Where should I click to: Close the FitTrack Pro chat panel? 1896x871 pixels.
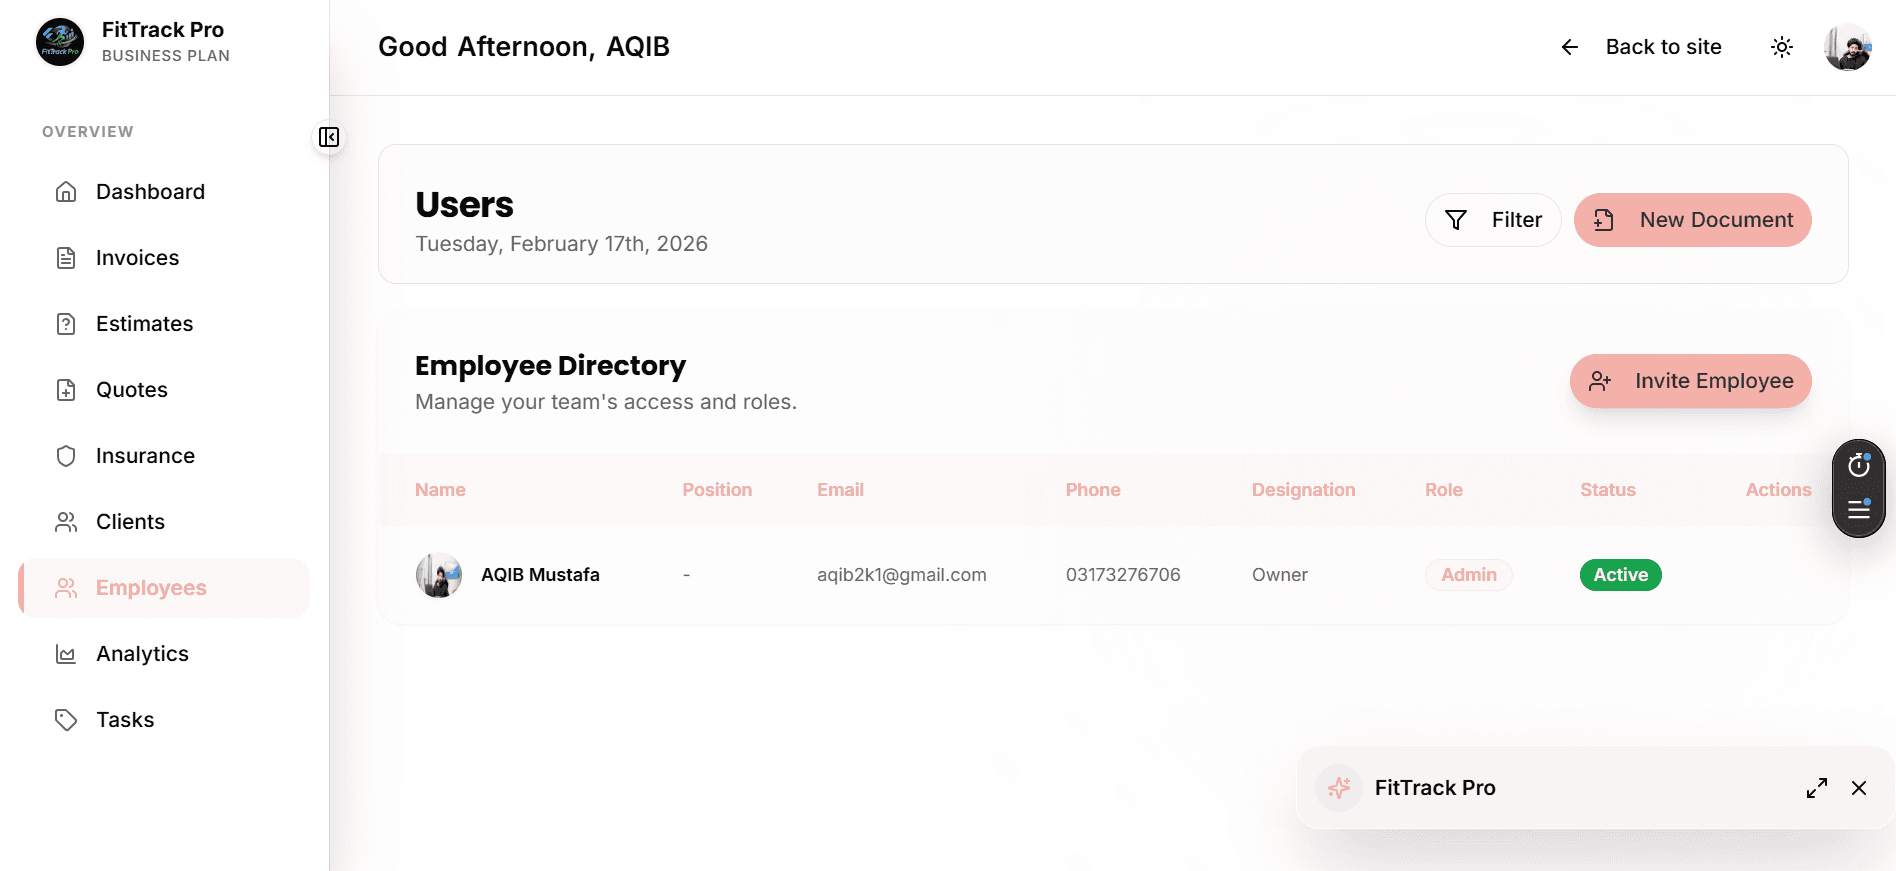(1859, 788)
